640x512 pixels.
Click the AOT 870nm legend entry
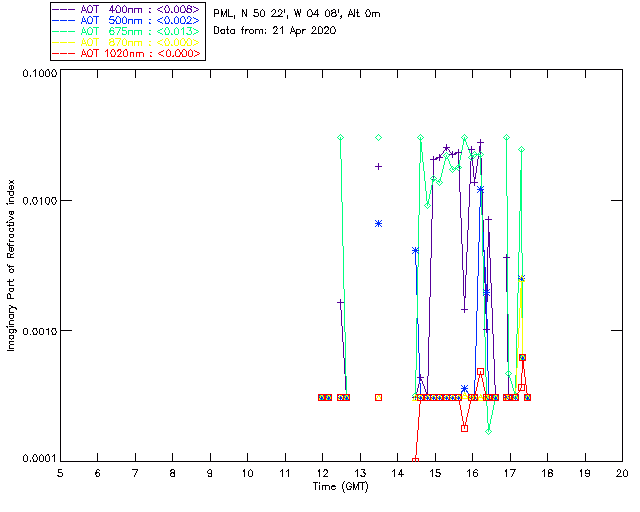pyautogui.click(x=128, y=42)
